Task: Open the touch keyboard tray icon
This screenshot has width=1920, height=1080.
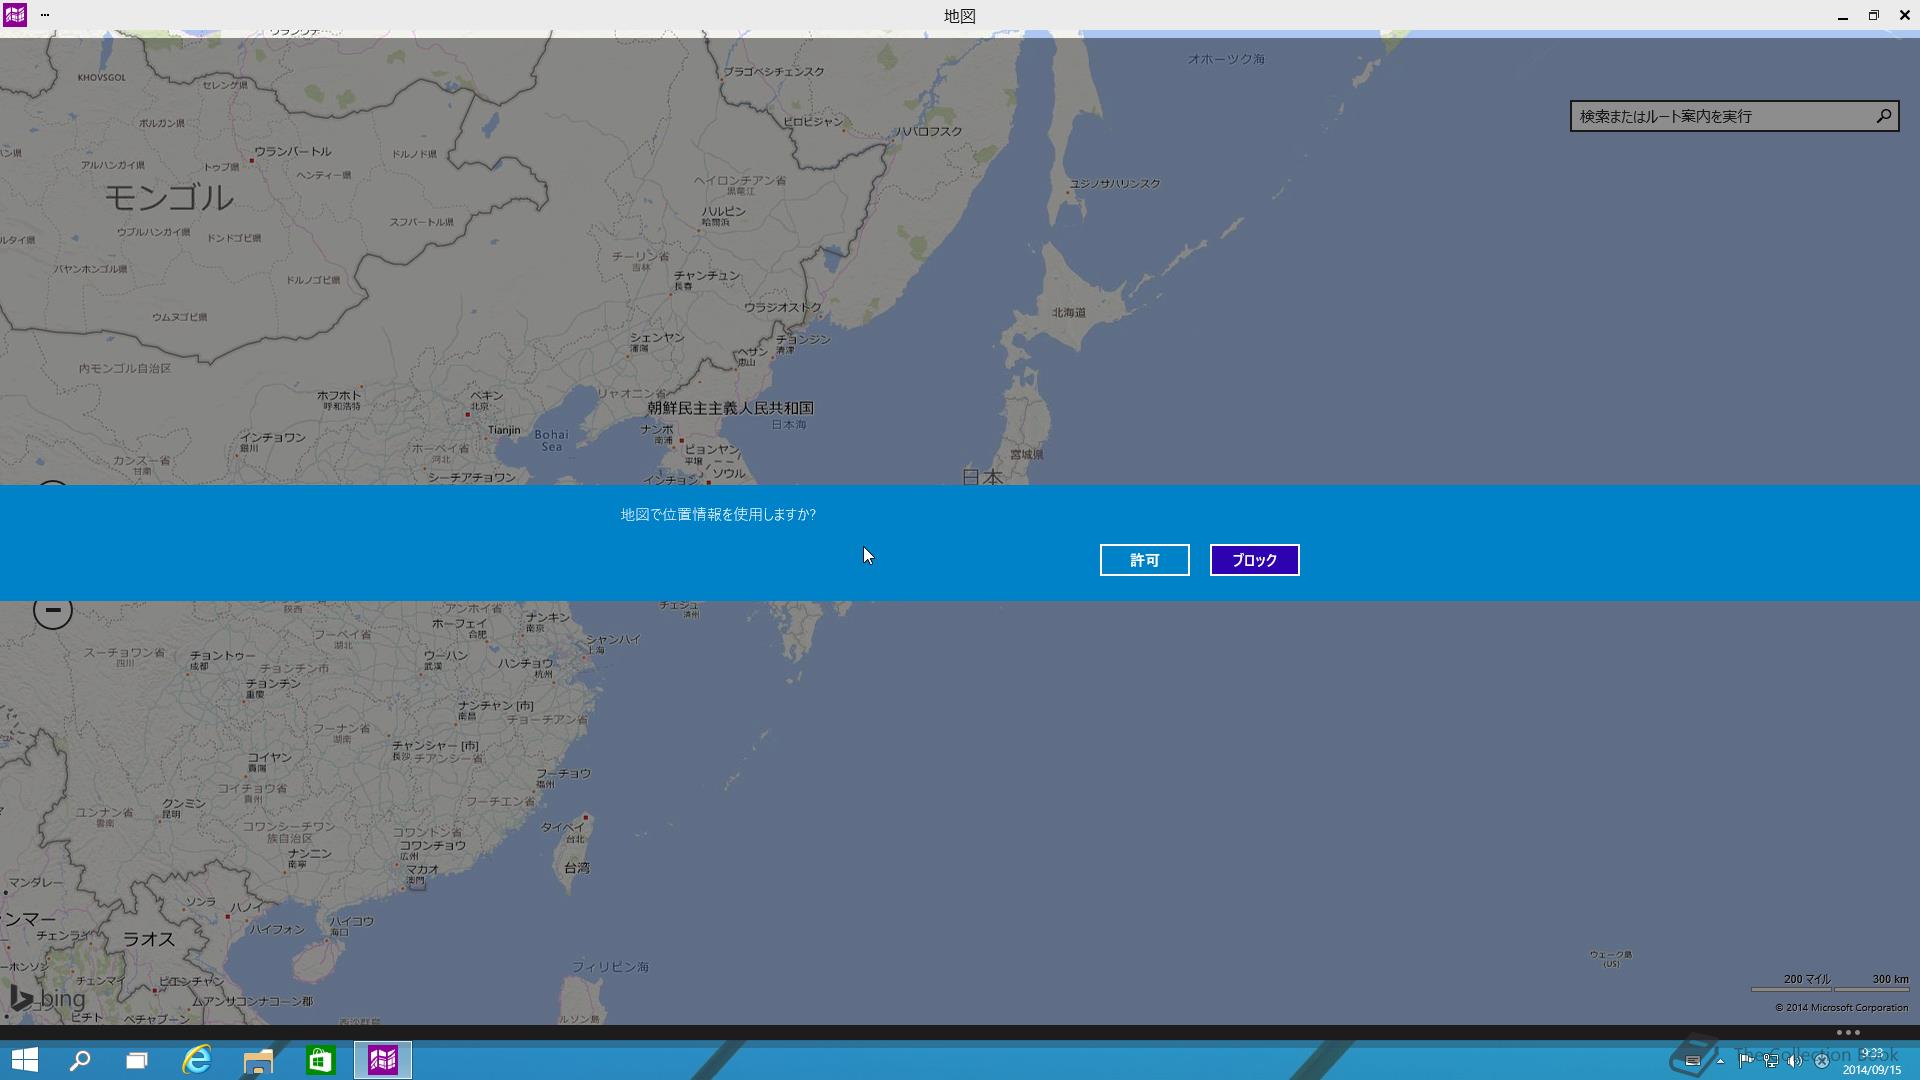Action: tap(1693, 1061)
